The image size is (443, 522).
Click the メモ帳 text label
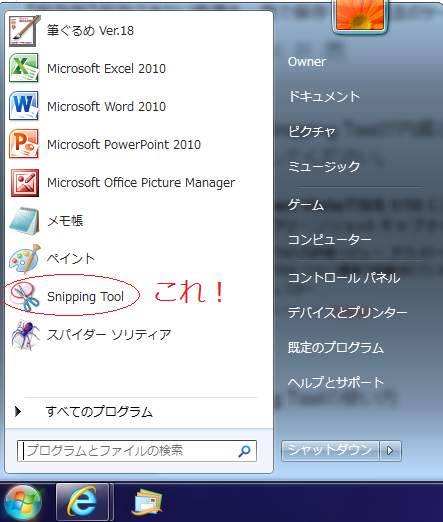(x=65, y=221)
